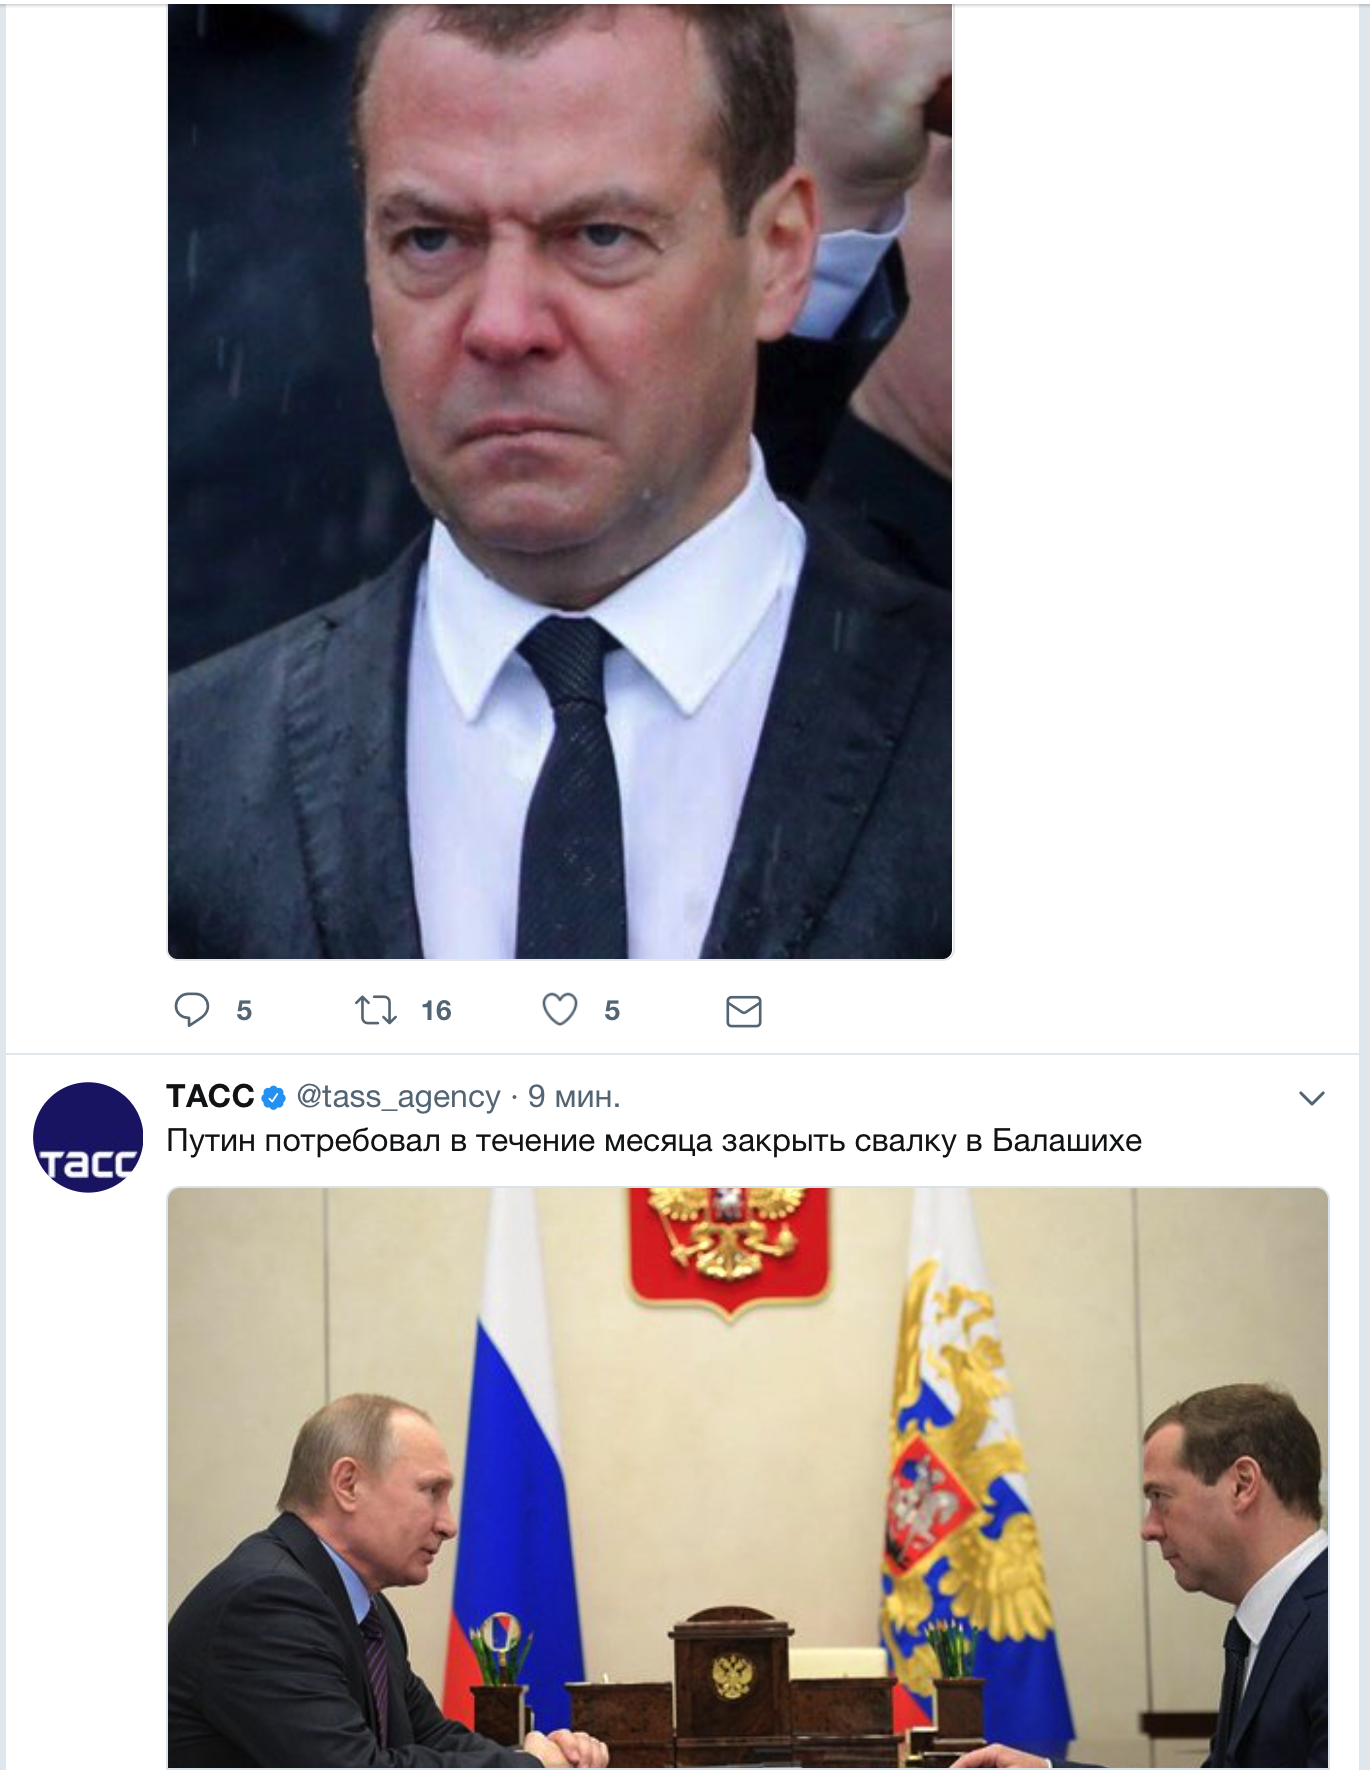Click the "9 мин." tweet timestamp
The width and height of the screenshot is (1370, 1770).
click(x=574, y=1097)
